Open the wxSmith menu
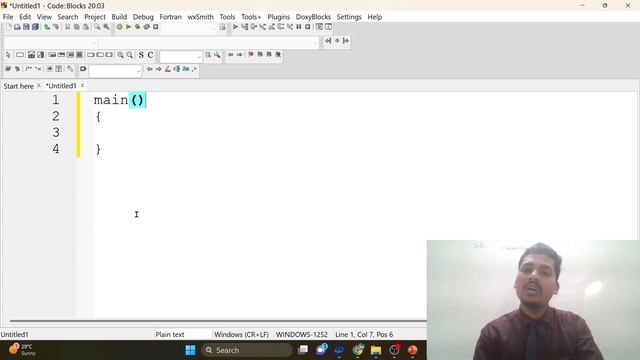 [200, 17]
